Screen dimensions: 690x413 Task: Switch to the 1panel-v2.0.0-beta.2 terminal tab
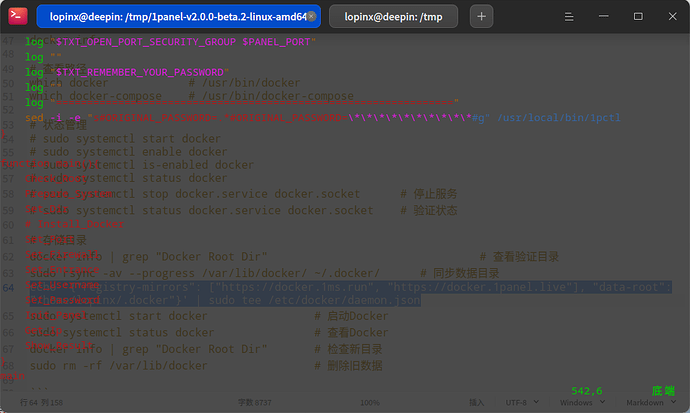click(x=178, y=17)
